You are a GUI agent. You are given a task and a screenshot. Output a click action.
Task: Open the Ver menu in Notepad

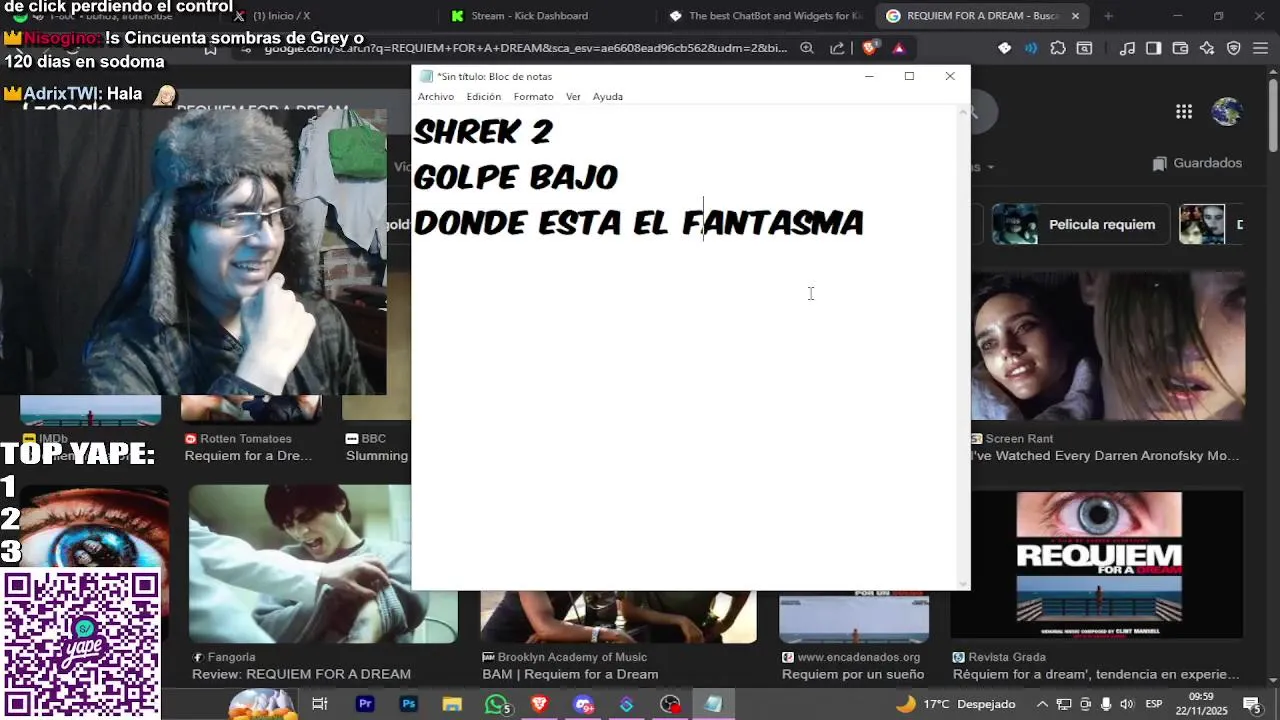[x=573, y=97]
